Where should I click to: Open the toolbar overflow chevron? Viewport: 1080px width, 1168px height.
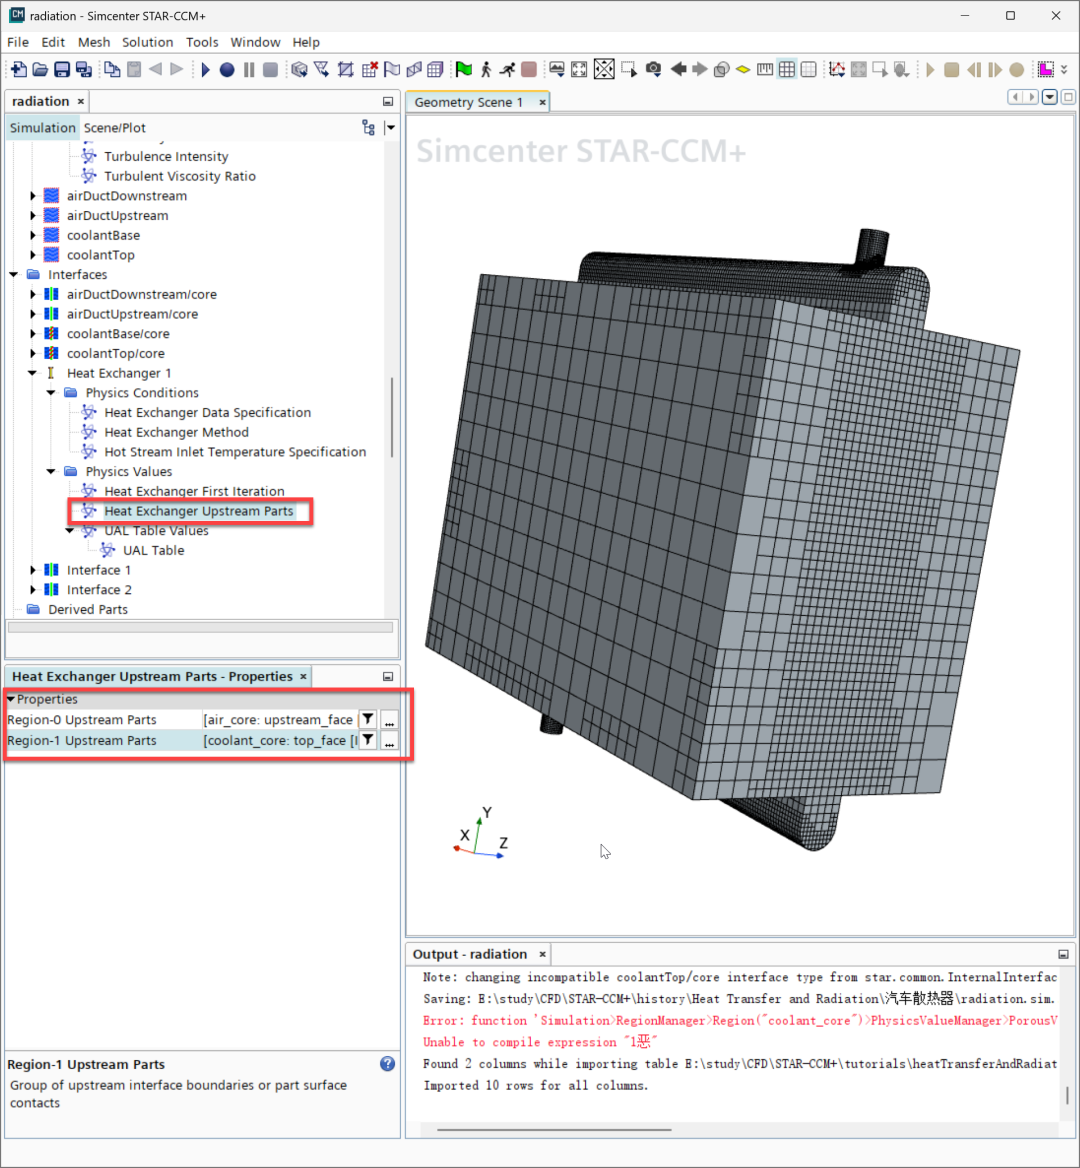(x=1064, y=69)
